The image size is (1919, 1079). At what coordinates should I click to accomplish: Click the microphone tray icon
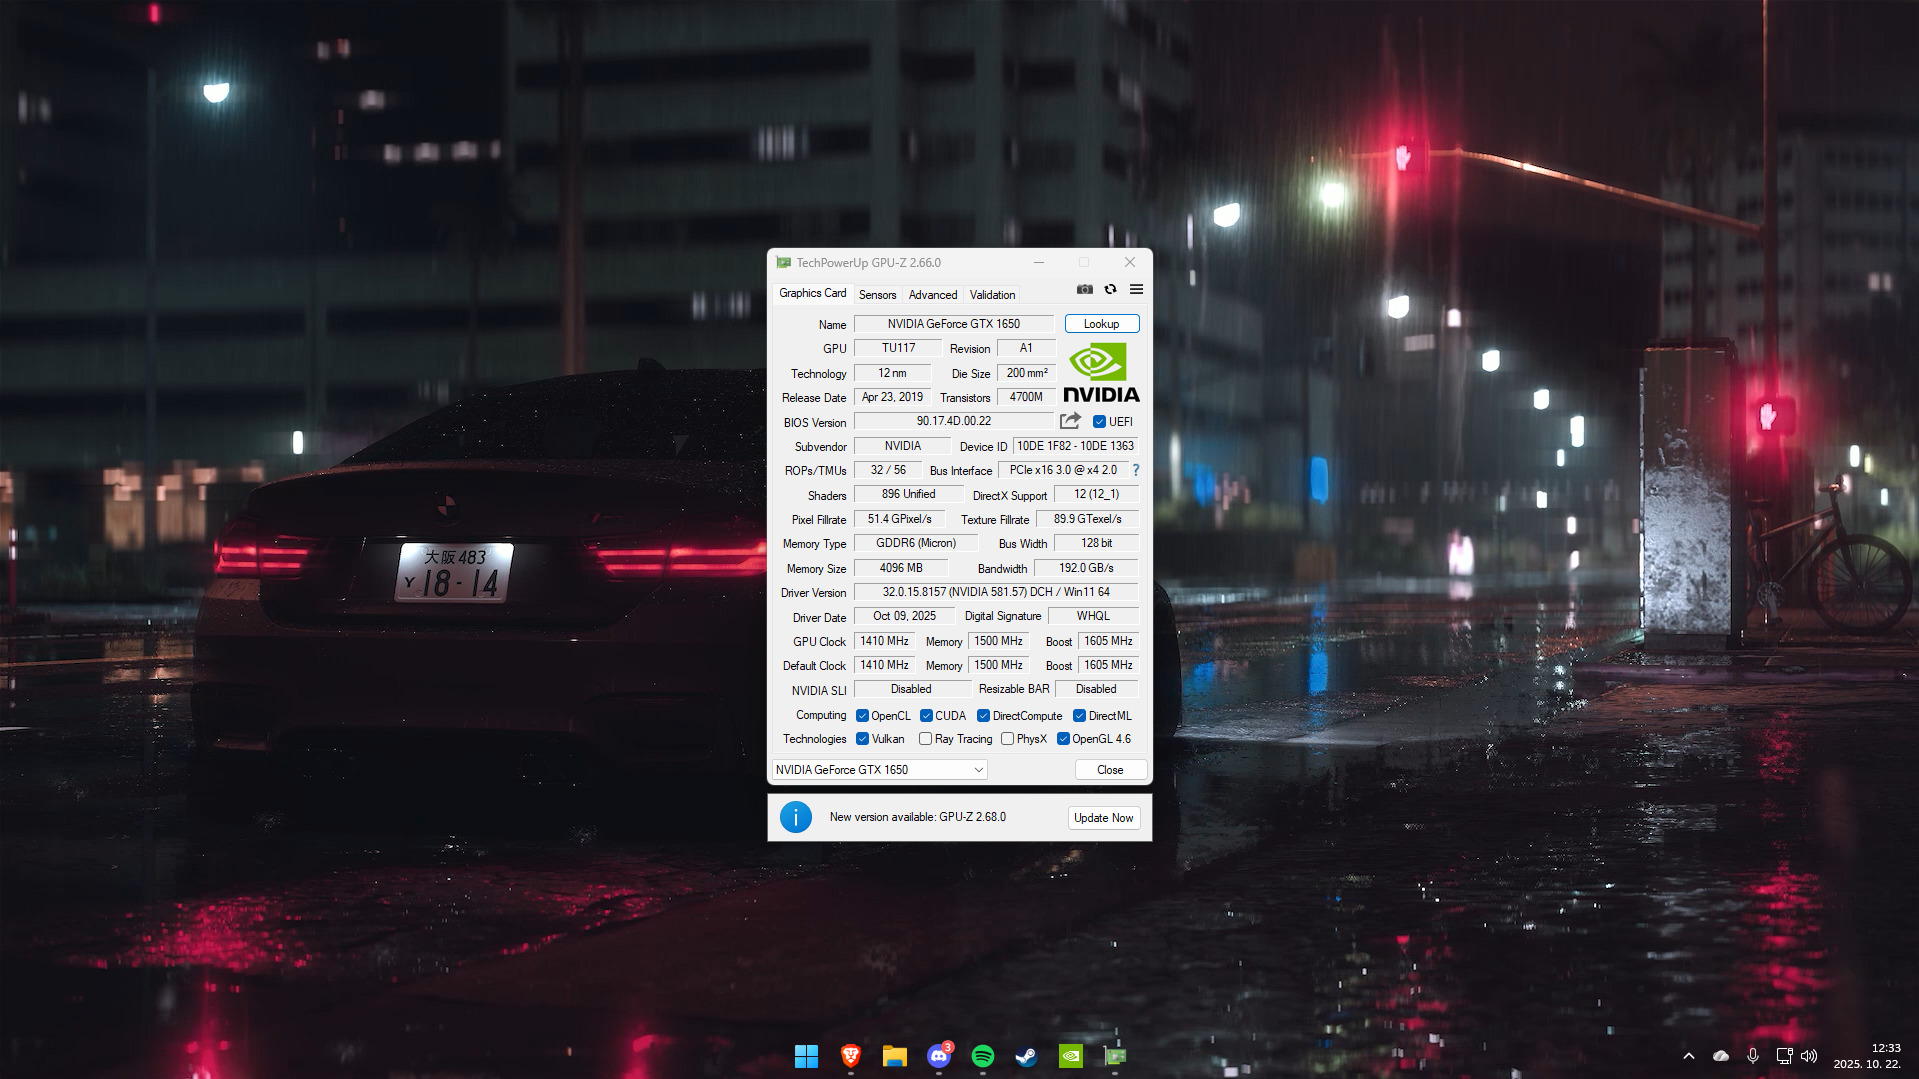click(x=1753, y=1056)
